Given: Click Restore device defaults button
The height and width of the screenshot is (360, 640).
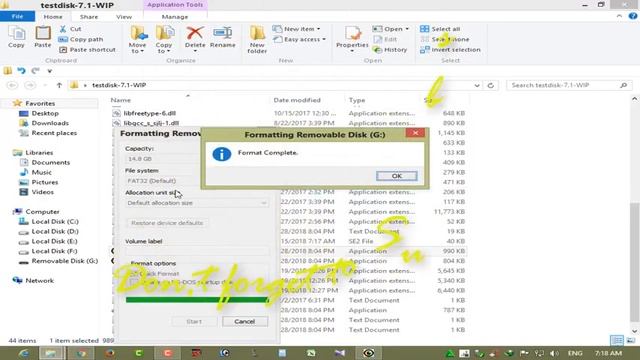Looking at the screenshot, I should 167,223.
